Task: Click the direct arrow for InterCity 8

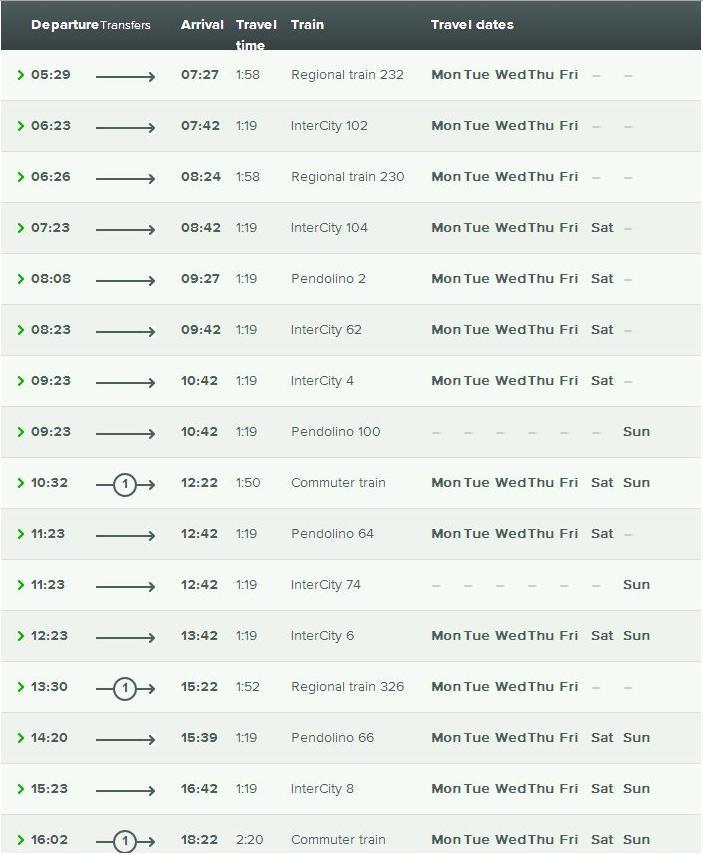Action: [125, 791]
